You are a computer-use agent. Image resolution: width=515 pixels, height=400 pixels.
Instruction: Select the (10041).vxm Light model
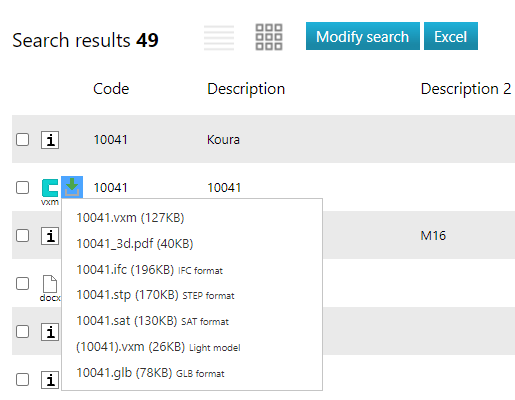[158, 347]
